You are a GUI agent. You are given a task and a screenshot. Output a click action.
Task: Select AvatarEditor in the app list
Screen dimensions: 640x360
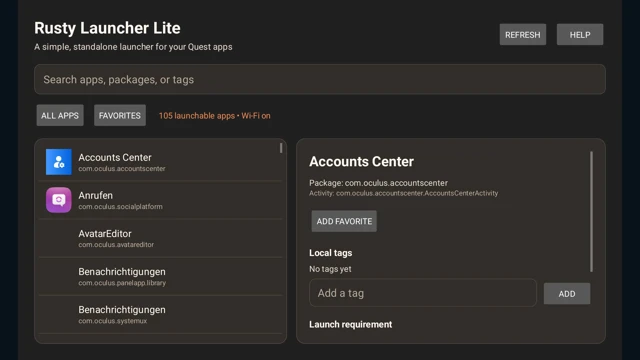tap(160, 238)
